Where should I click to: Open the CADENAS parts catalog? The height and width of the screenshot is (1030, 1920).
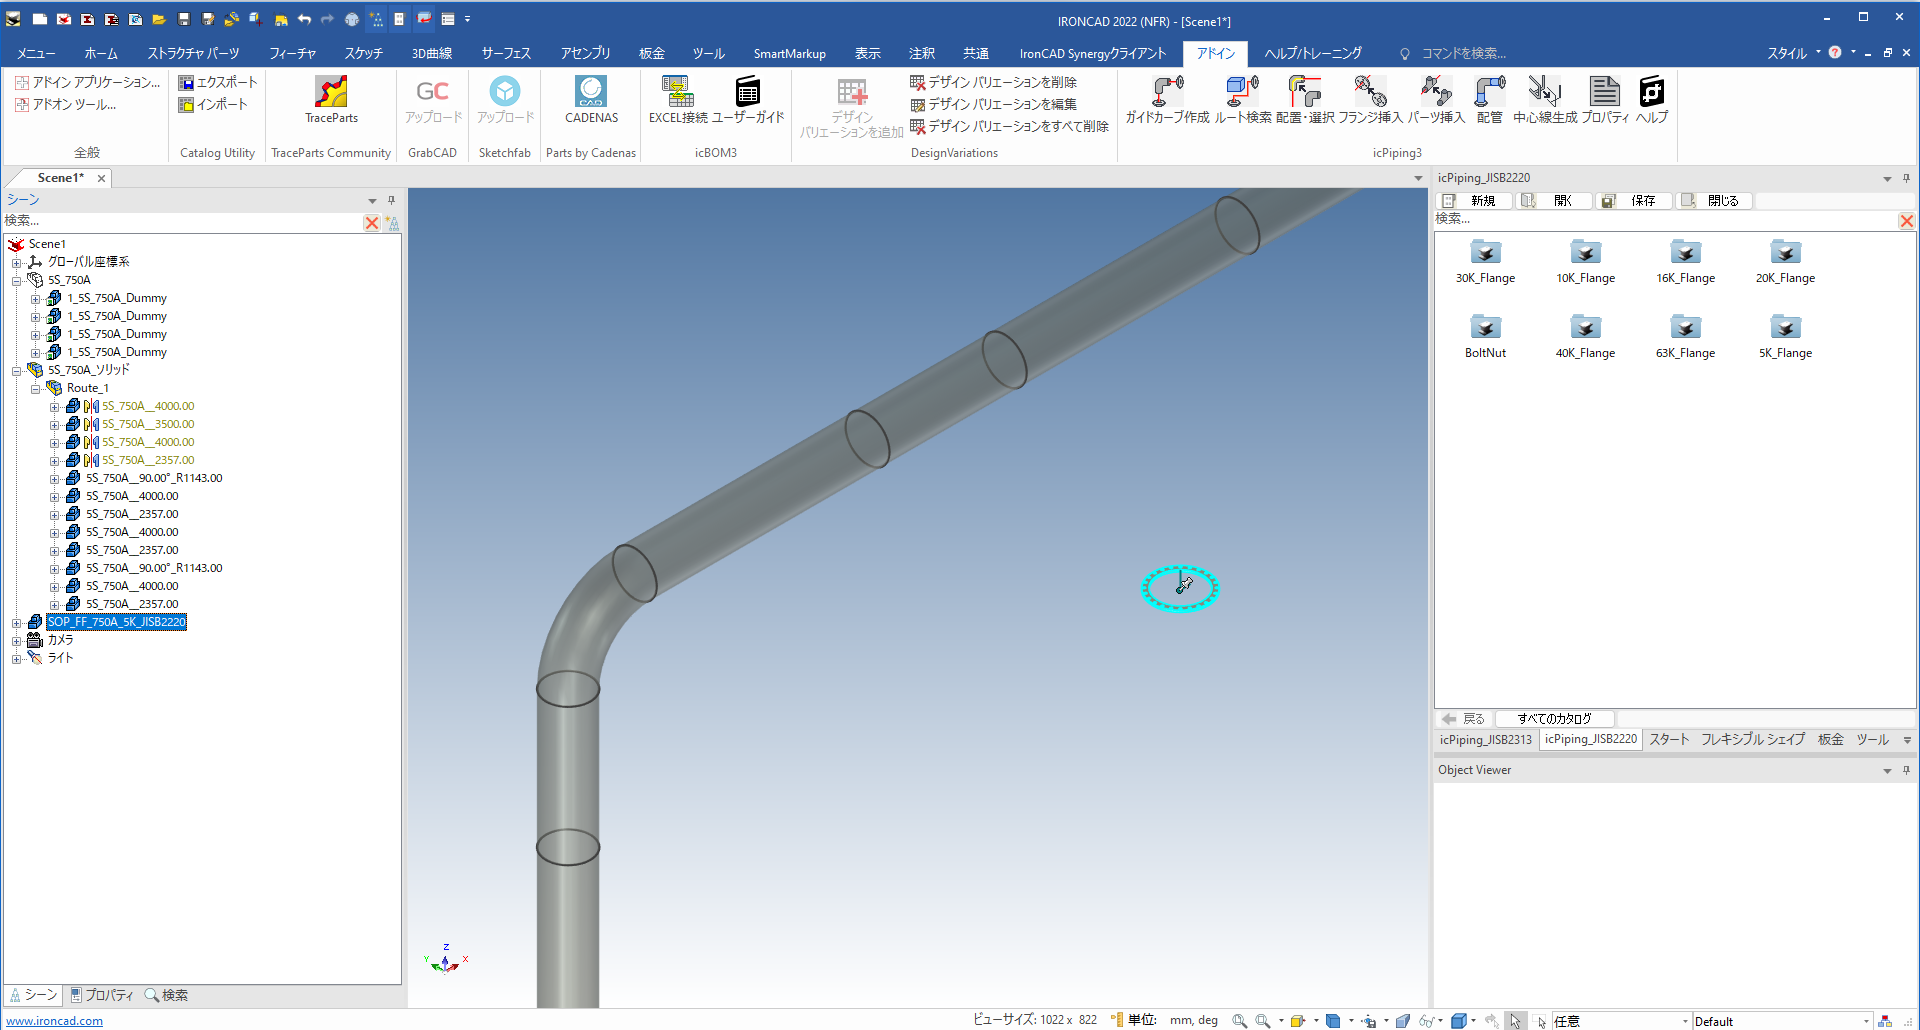591,92
